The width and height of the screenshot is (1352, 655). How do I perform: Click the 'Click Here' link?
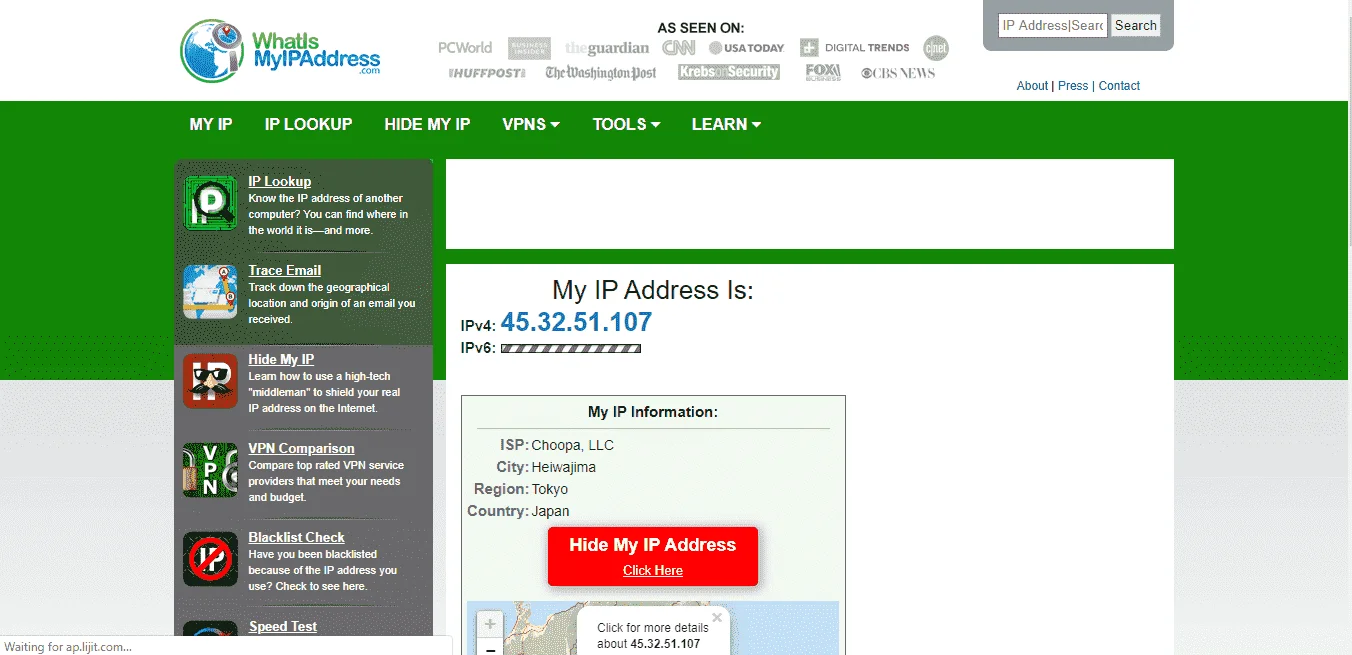click(653, 571)
